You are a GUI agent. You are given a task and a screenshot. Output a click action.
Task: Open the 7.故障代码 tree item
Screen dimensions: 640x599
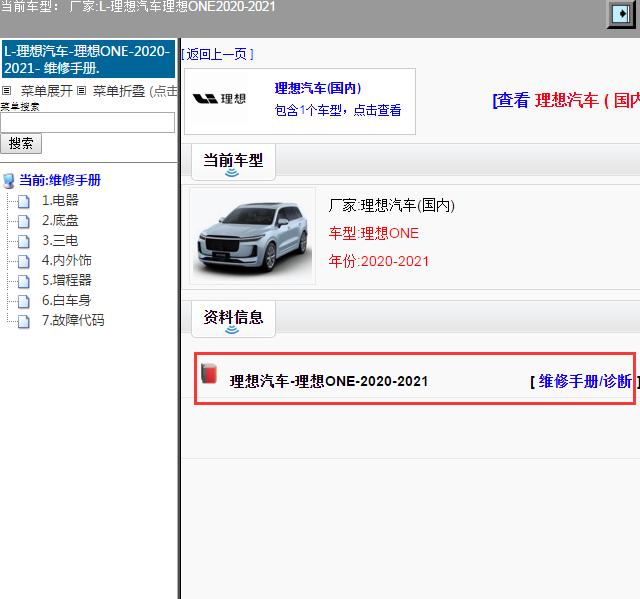73,320
